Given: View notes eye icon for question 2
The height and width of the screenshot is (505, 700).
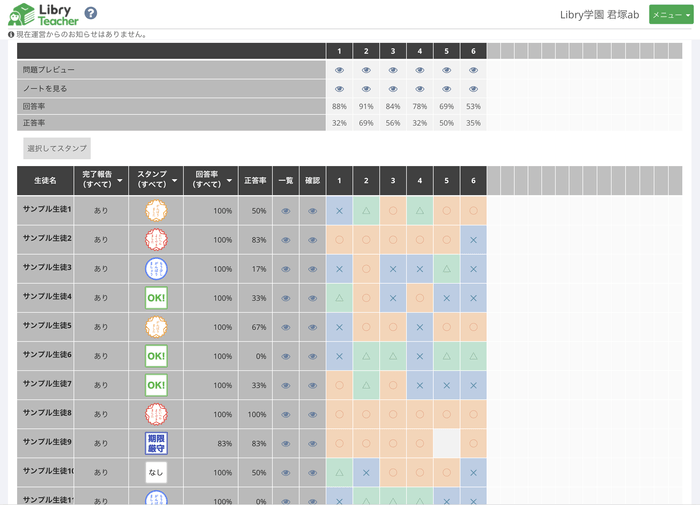Looking at the screenshot, I should (366, 88).
